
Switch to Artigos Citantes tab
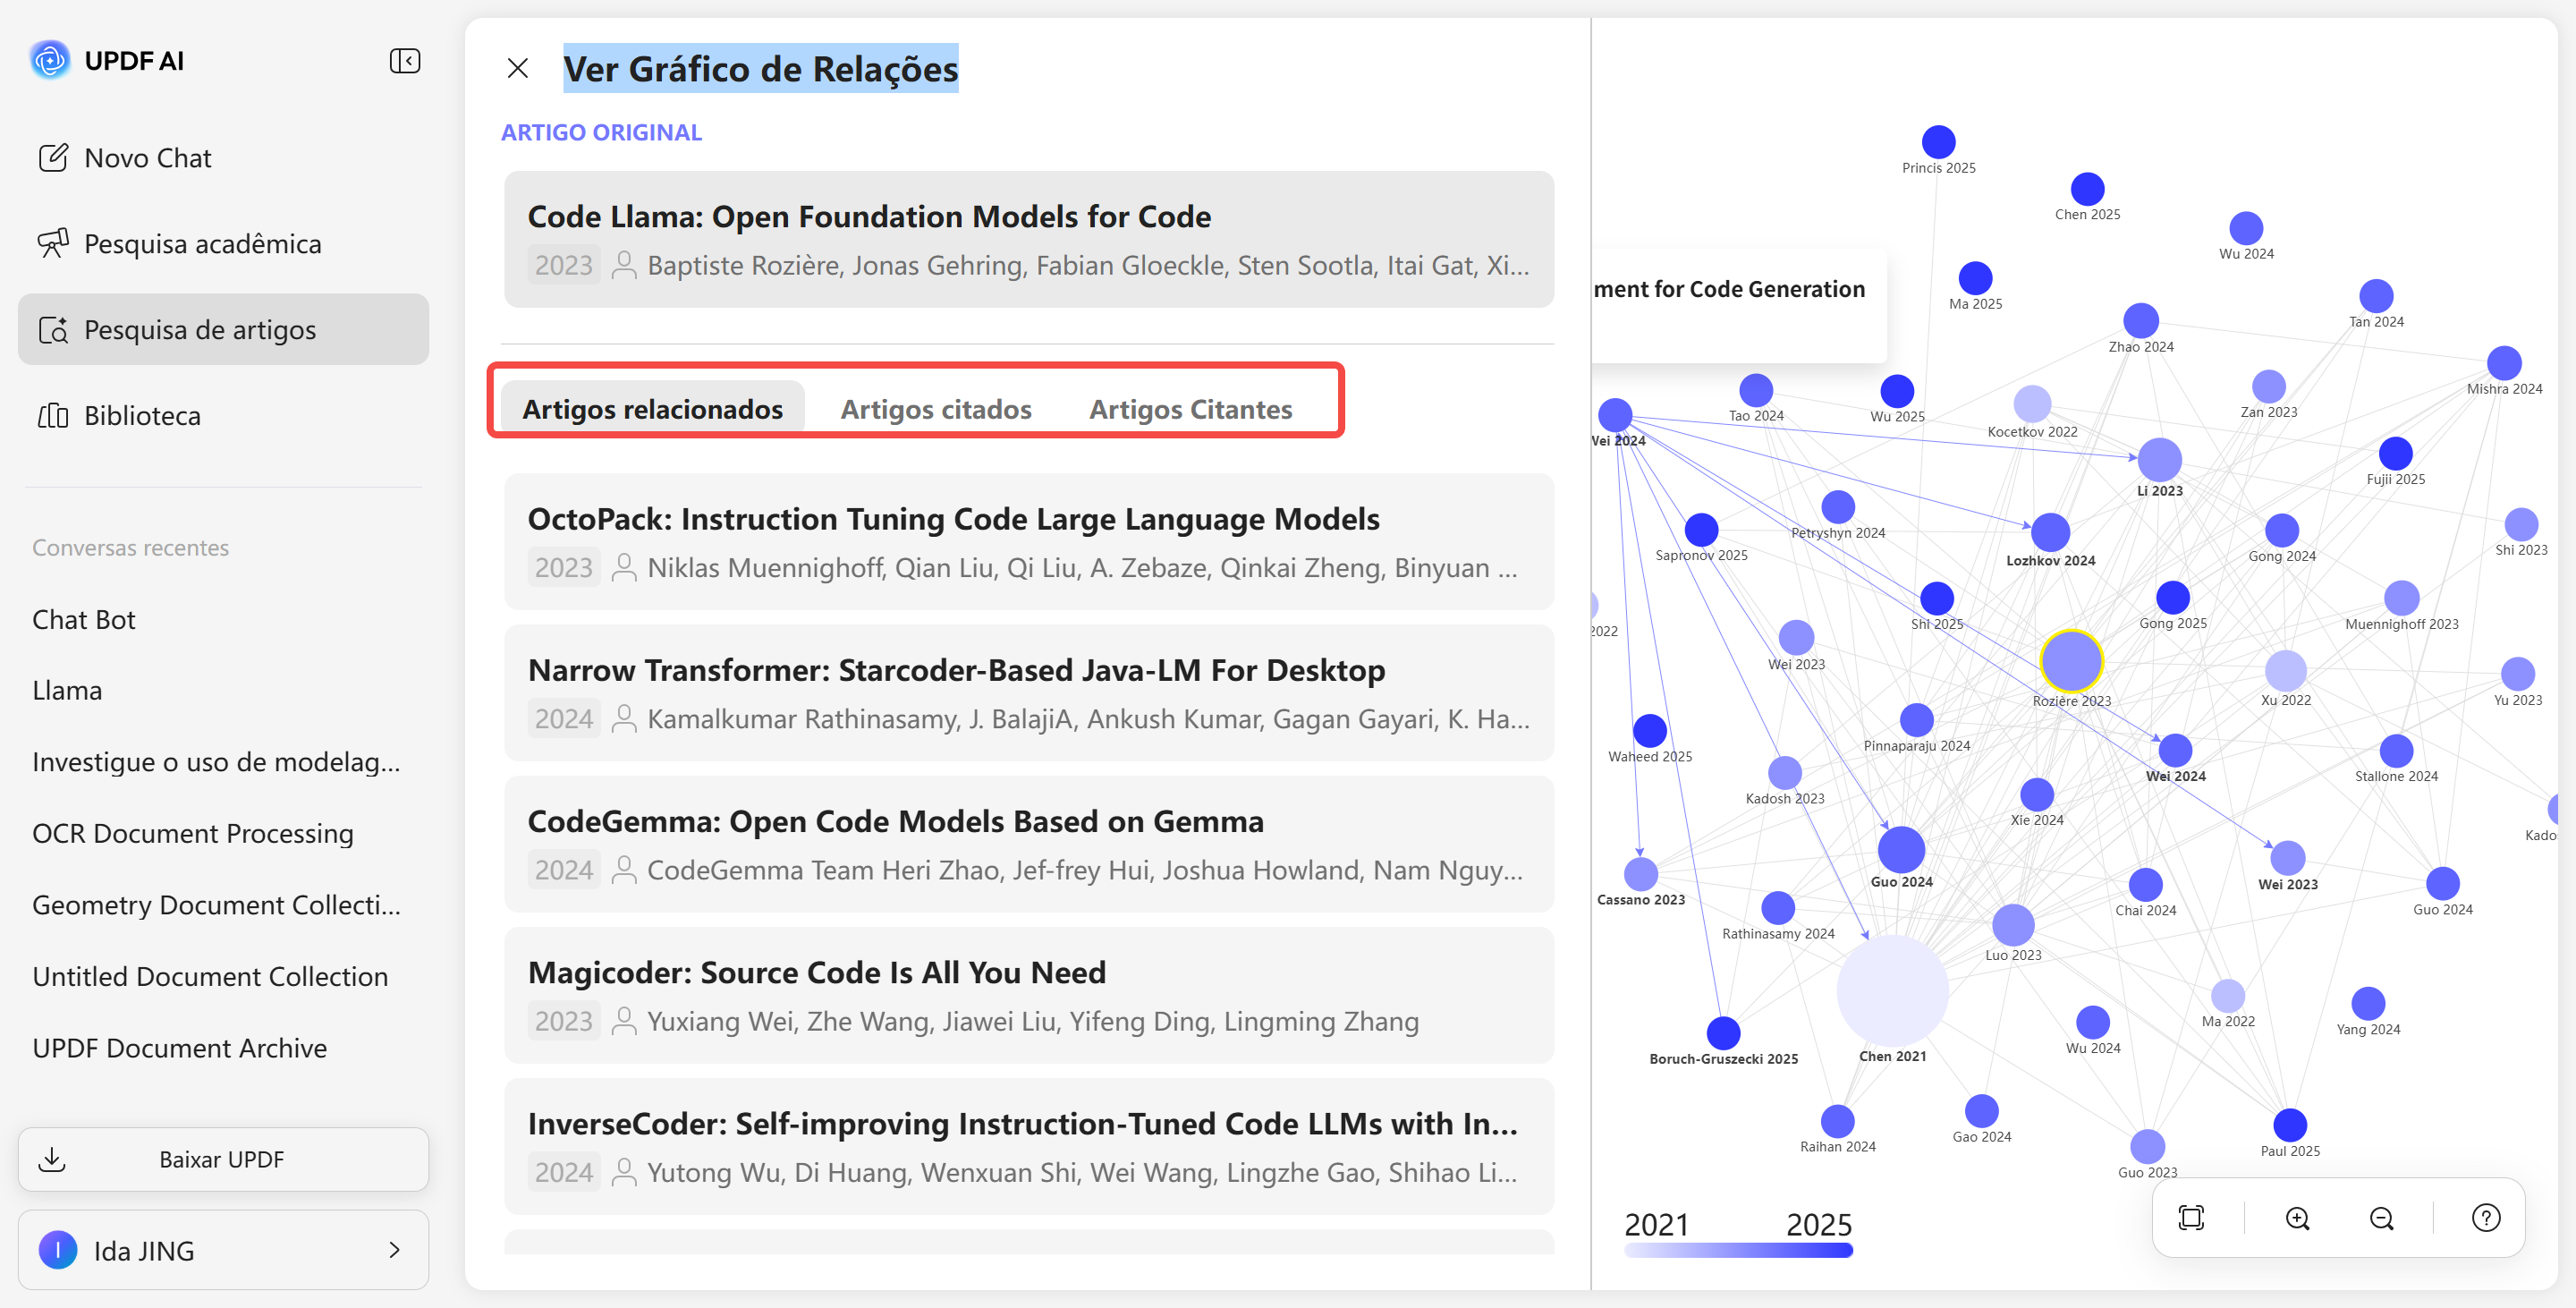pyautogui.click(x=1190, y=408)
